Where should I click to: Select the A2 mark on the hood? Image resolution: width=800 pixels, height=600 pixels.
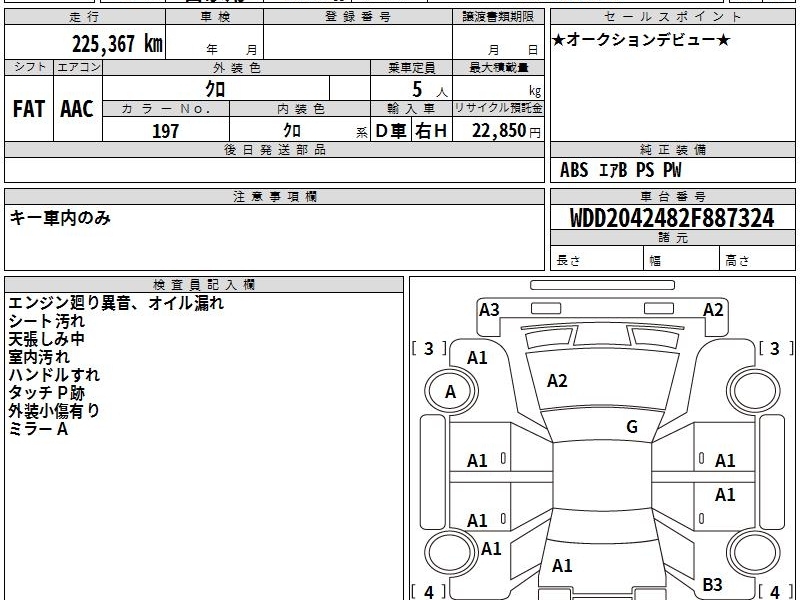click(x=557, y=381)
